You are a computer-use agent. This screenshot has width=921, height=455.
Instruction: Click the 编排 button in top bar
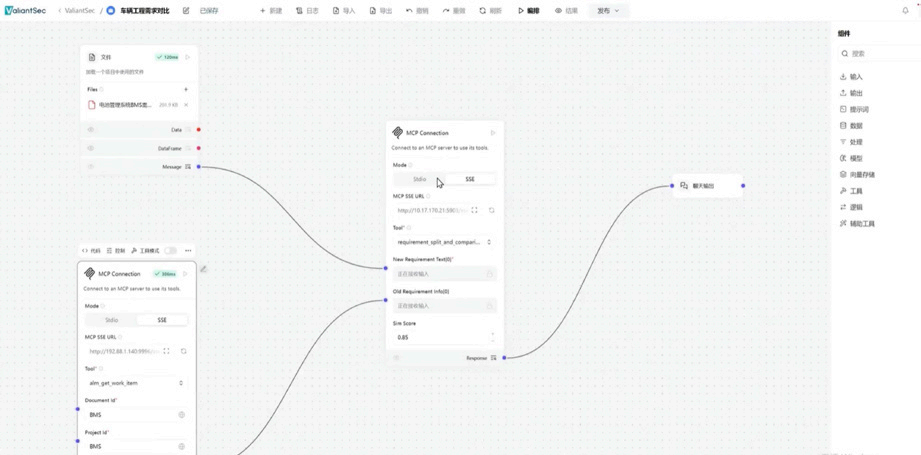tap(528, 11)
